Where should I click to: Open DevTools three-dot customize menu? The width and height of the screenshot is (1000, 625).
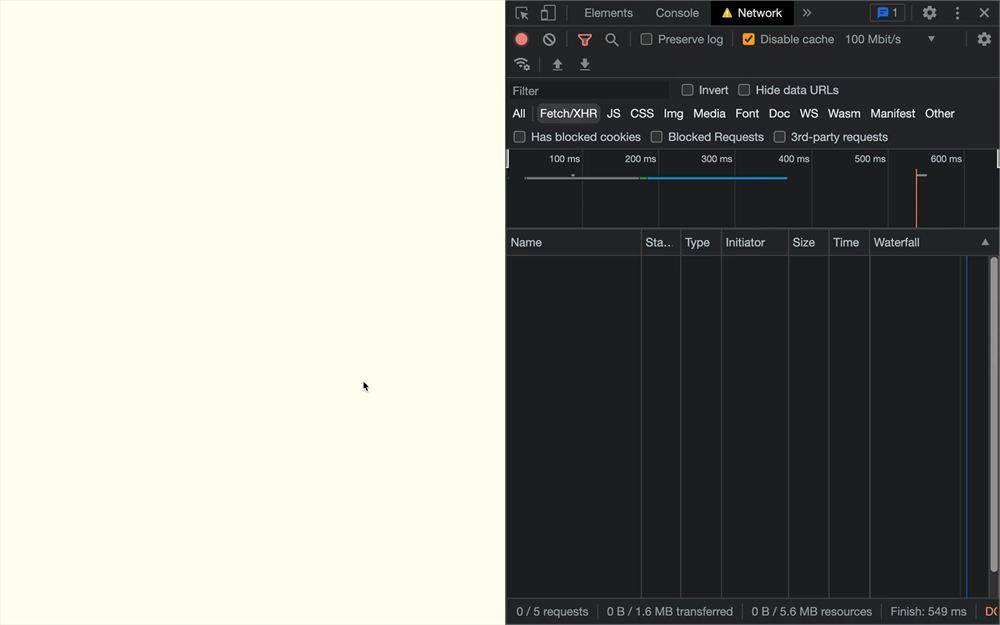click(x=957, y=13)
